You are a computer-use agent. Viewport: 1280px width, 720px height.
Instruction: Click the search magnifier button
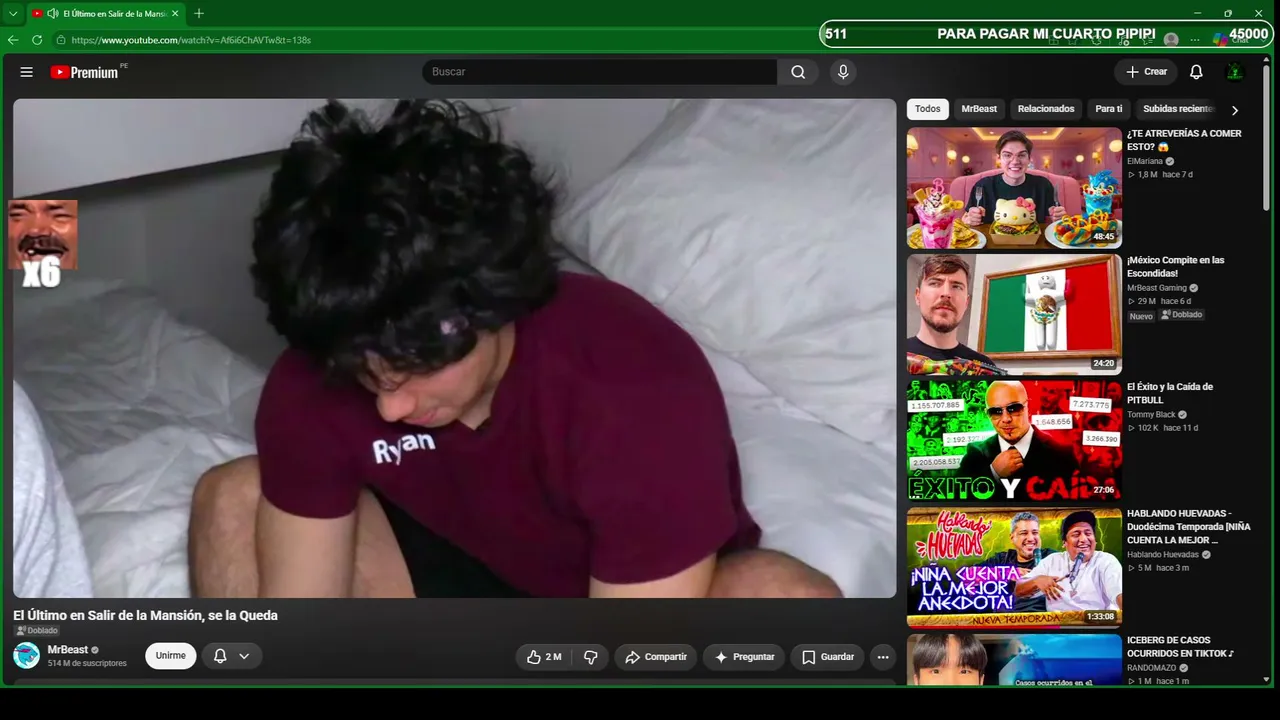pos(798,72)
